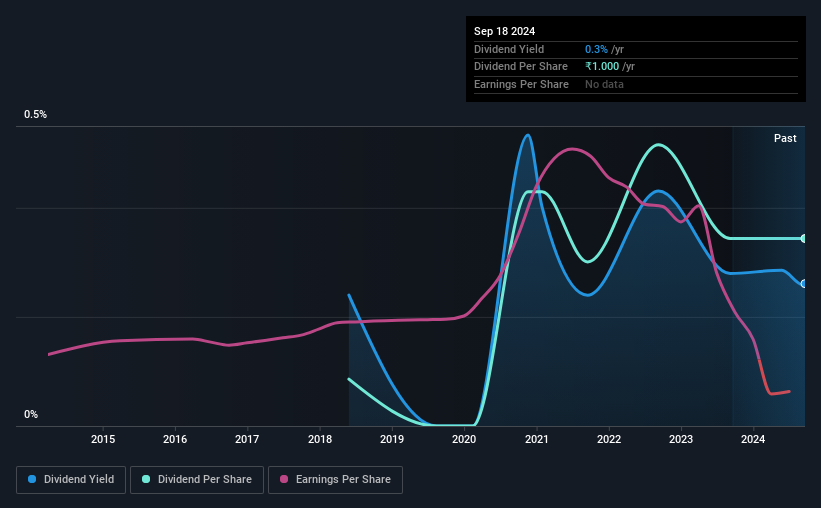The height and width of the screenshot is (508, 821).
Task: Click the 2024 x-axis label
Action: click(x=753, y=439)
